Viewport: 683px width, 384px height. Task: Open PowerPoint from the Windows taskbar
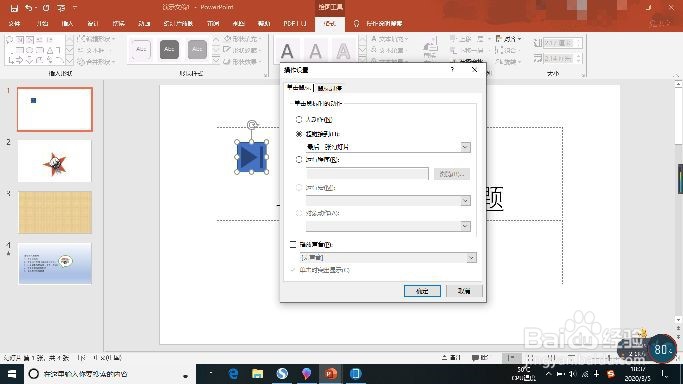[x=331, y=374]
